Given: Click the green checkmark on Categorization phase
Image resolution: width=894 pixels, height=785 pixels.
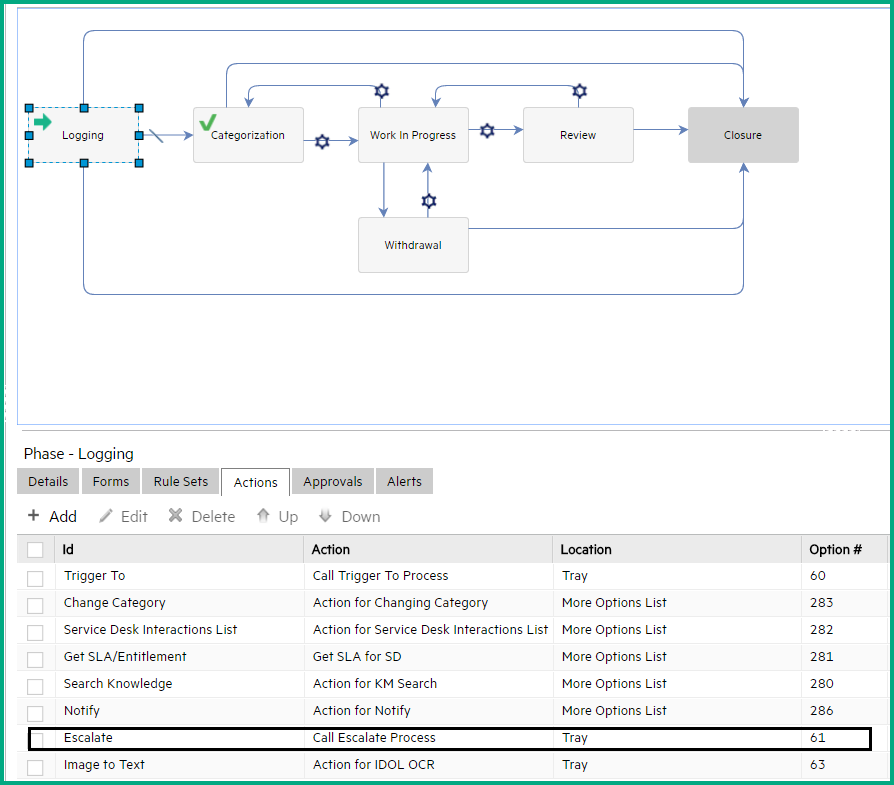Looking at the screenshot, I should pyautogui.click(x=208, y=122).
